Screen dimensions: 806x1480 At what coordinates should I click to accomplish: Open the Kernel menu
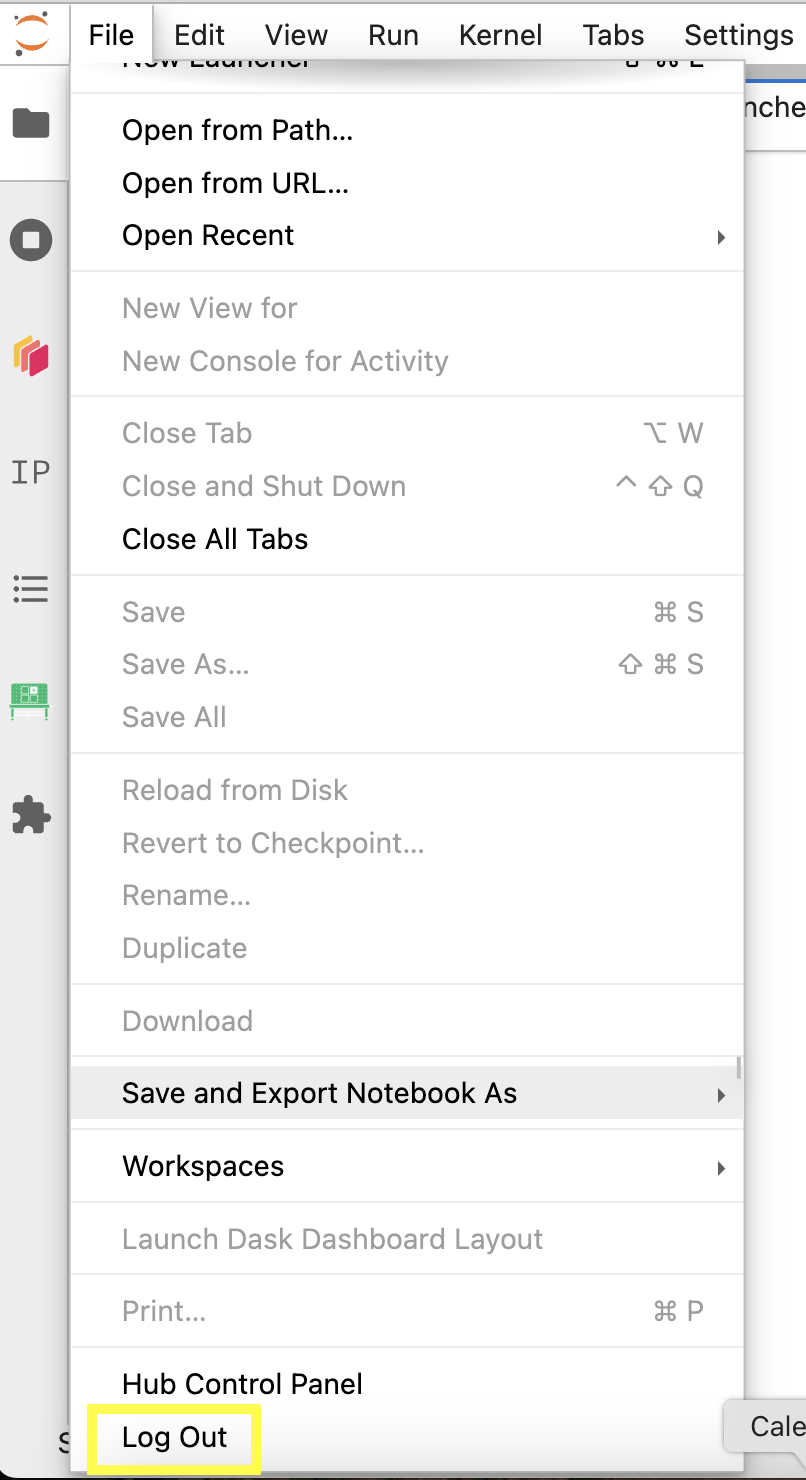coord(500,34)
